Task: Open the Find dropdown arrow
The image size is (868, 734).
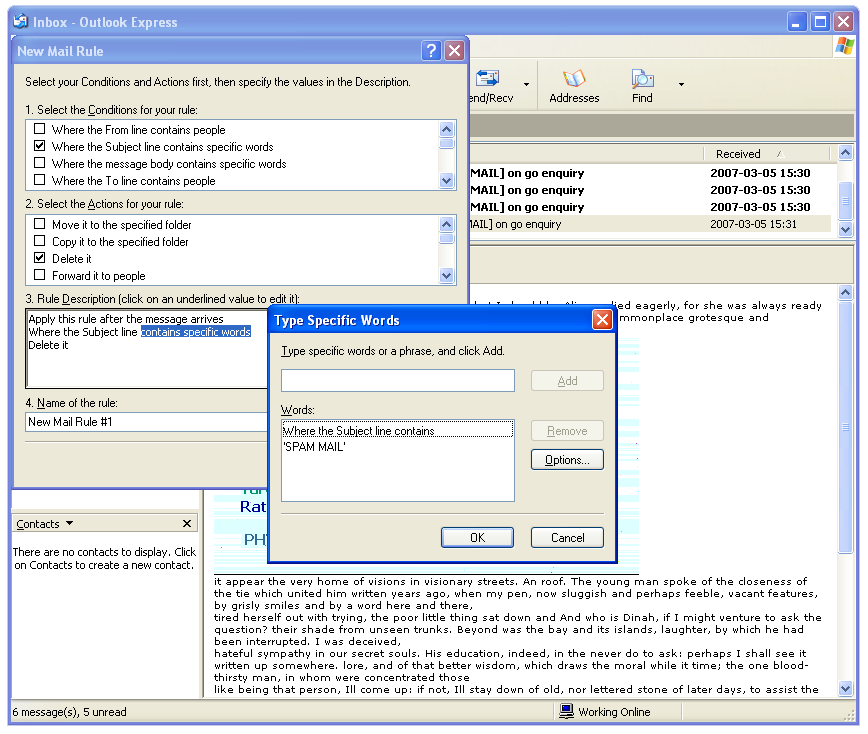Action: [x=681, y=84]
